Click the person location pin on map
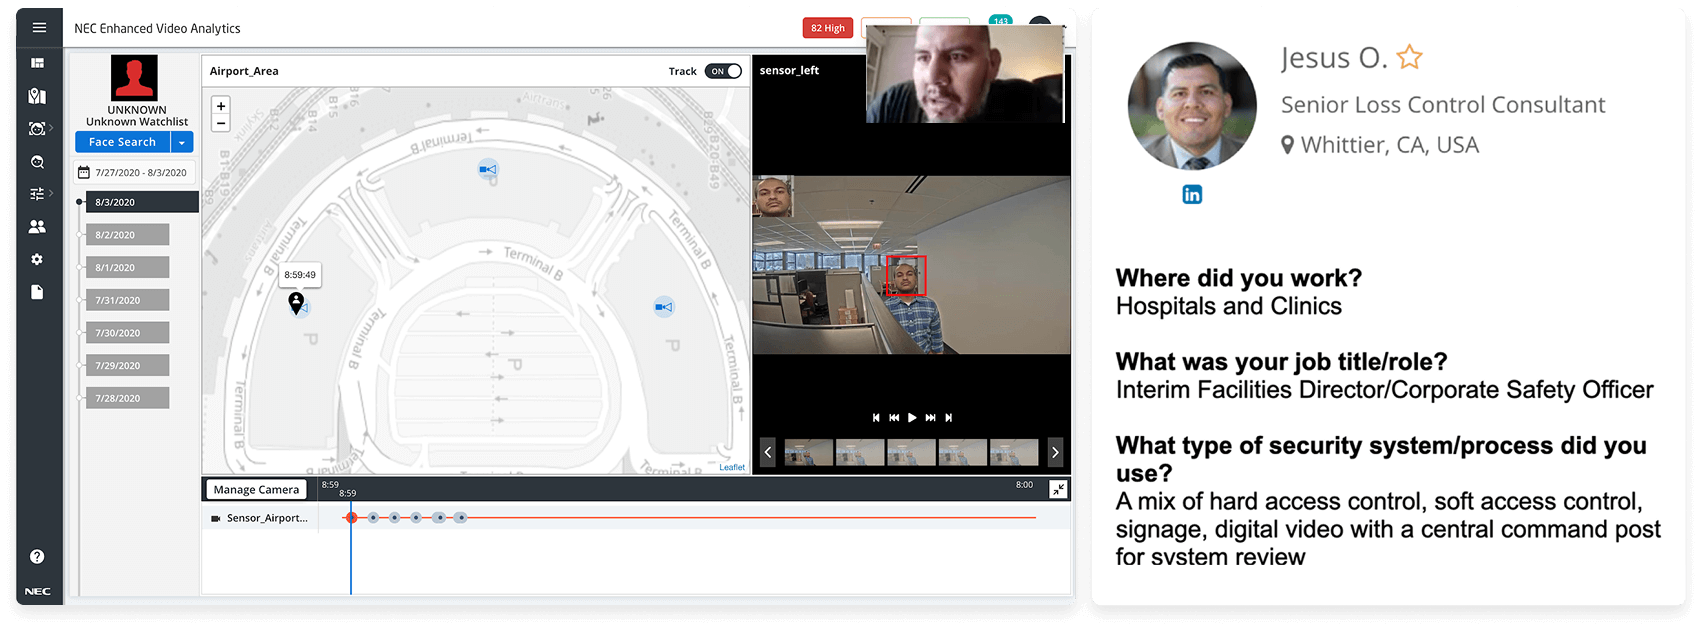The image size is (1702, 630). pos(296,302)
